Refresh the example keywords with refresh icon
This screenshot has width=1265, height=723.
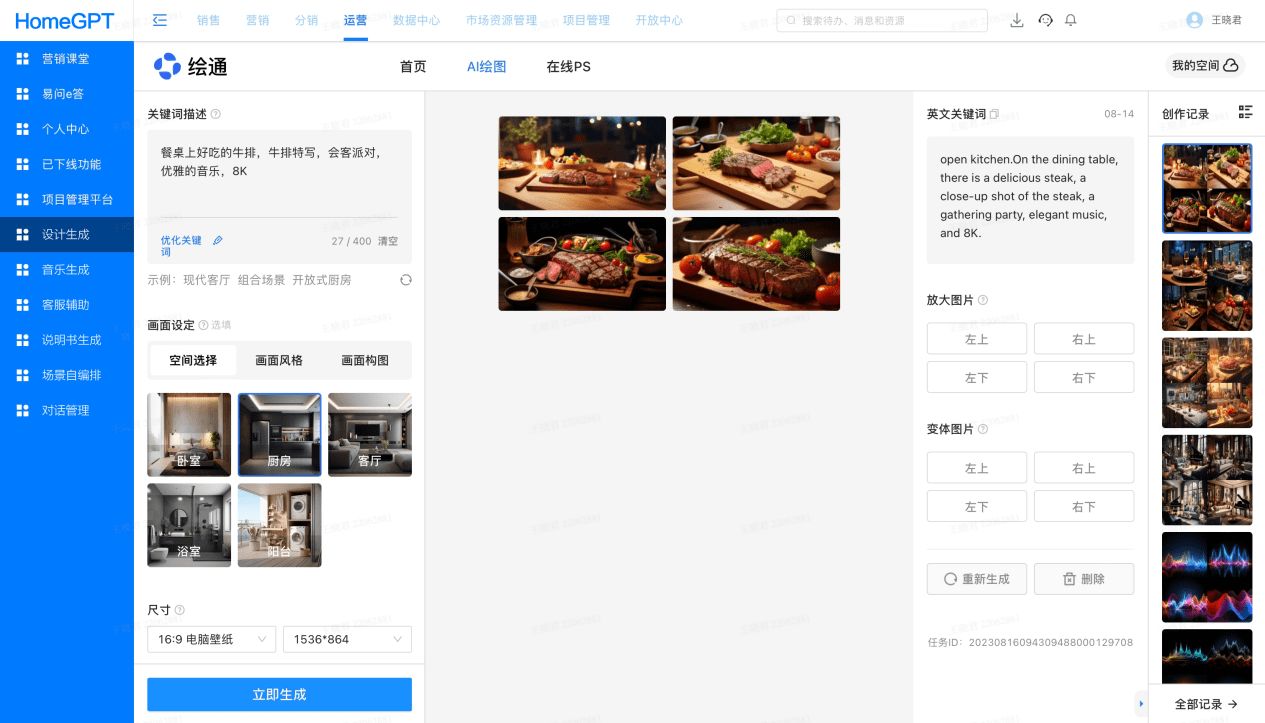click(x=406, y=280)
